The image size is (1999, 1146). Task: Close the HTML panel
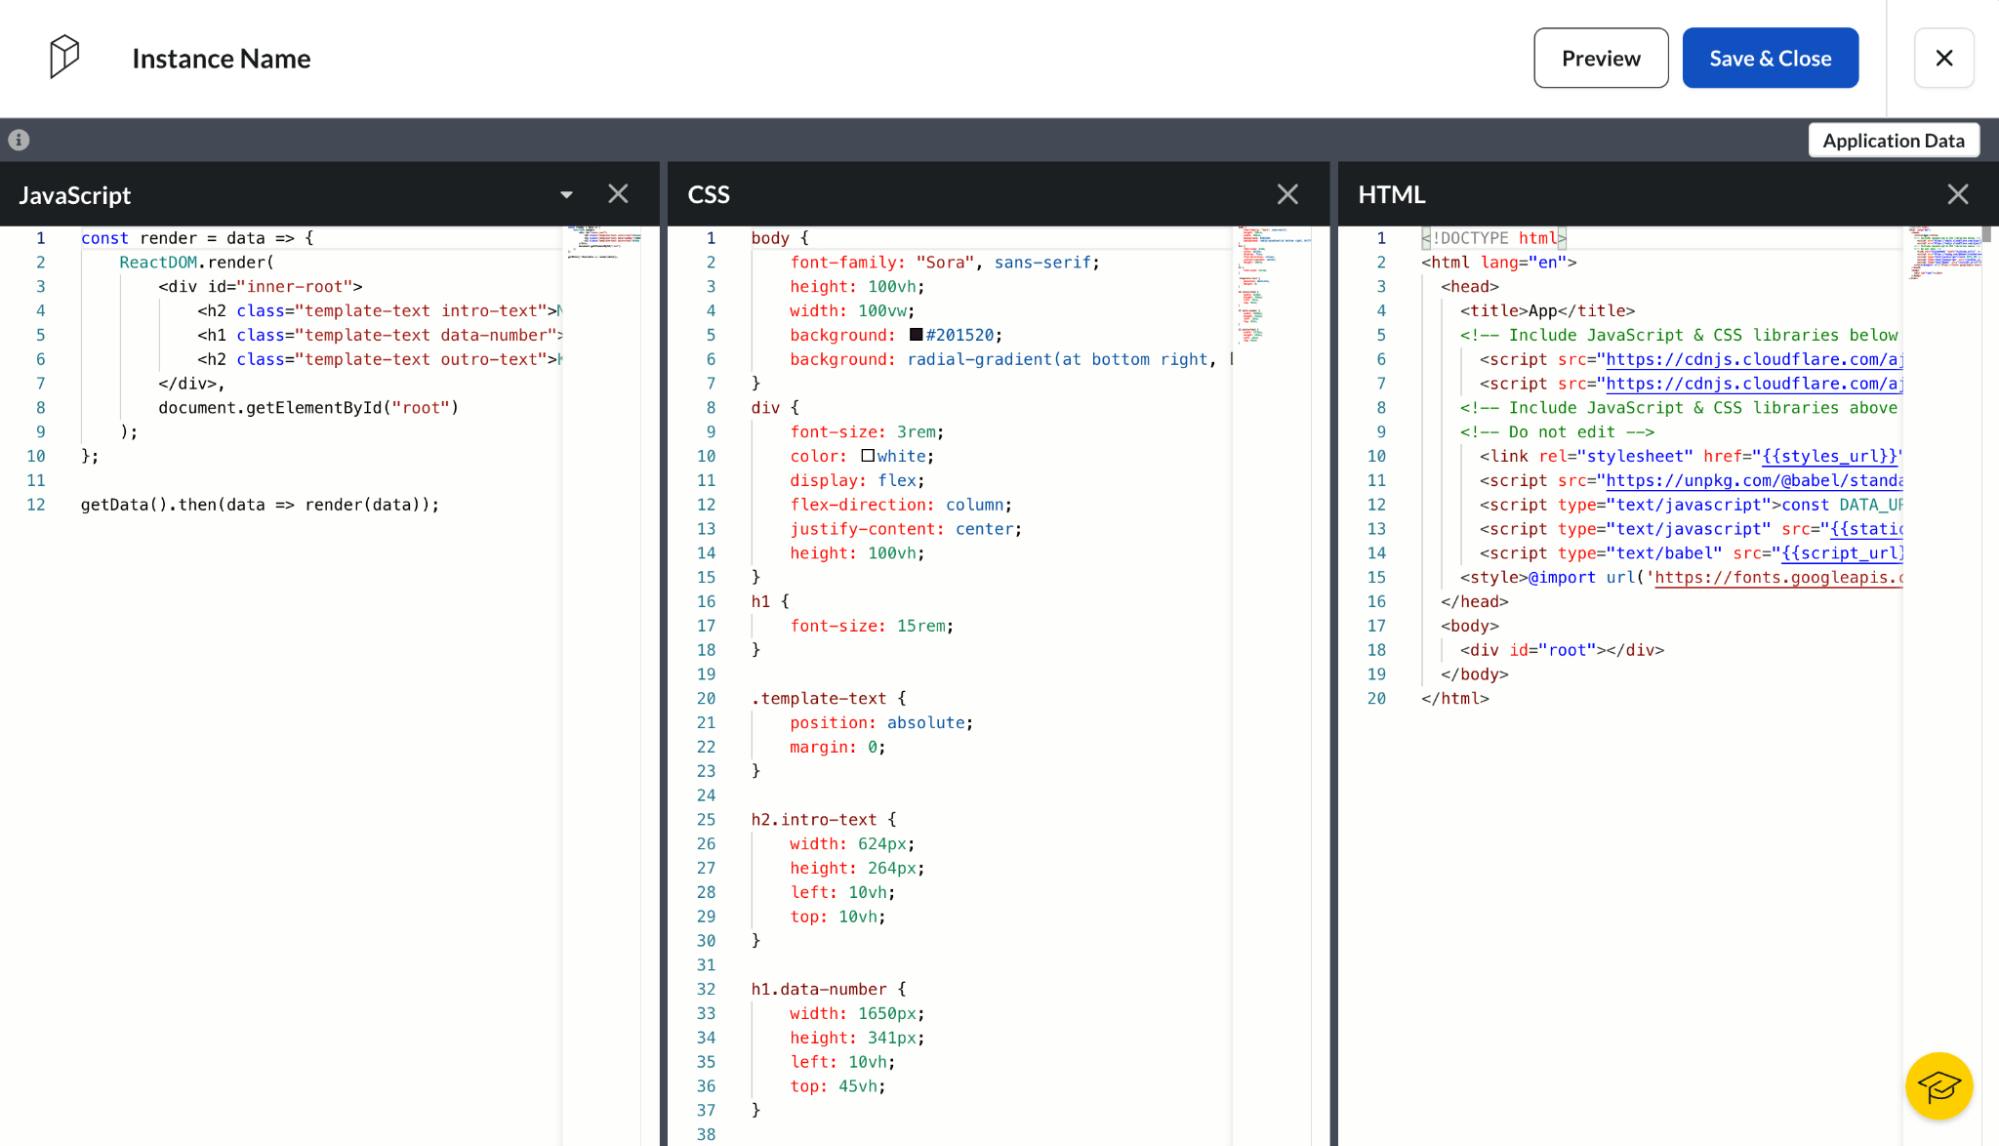(x=1958, y=194)
